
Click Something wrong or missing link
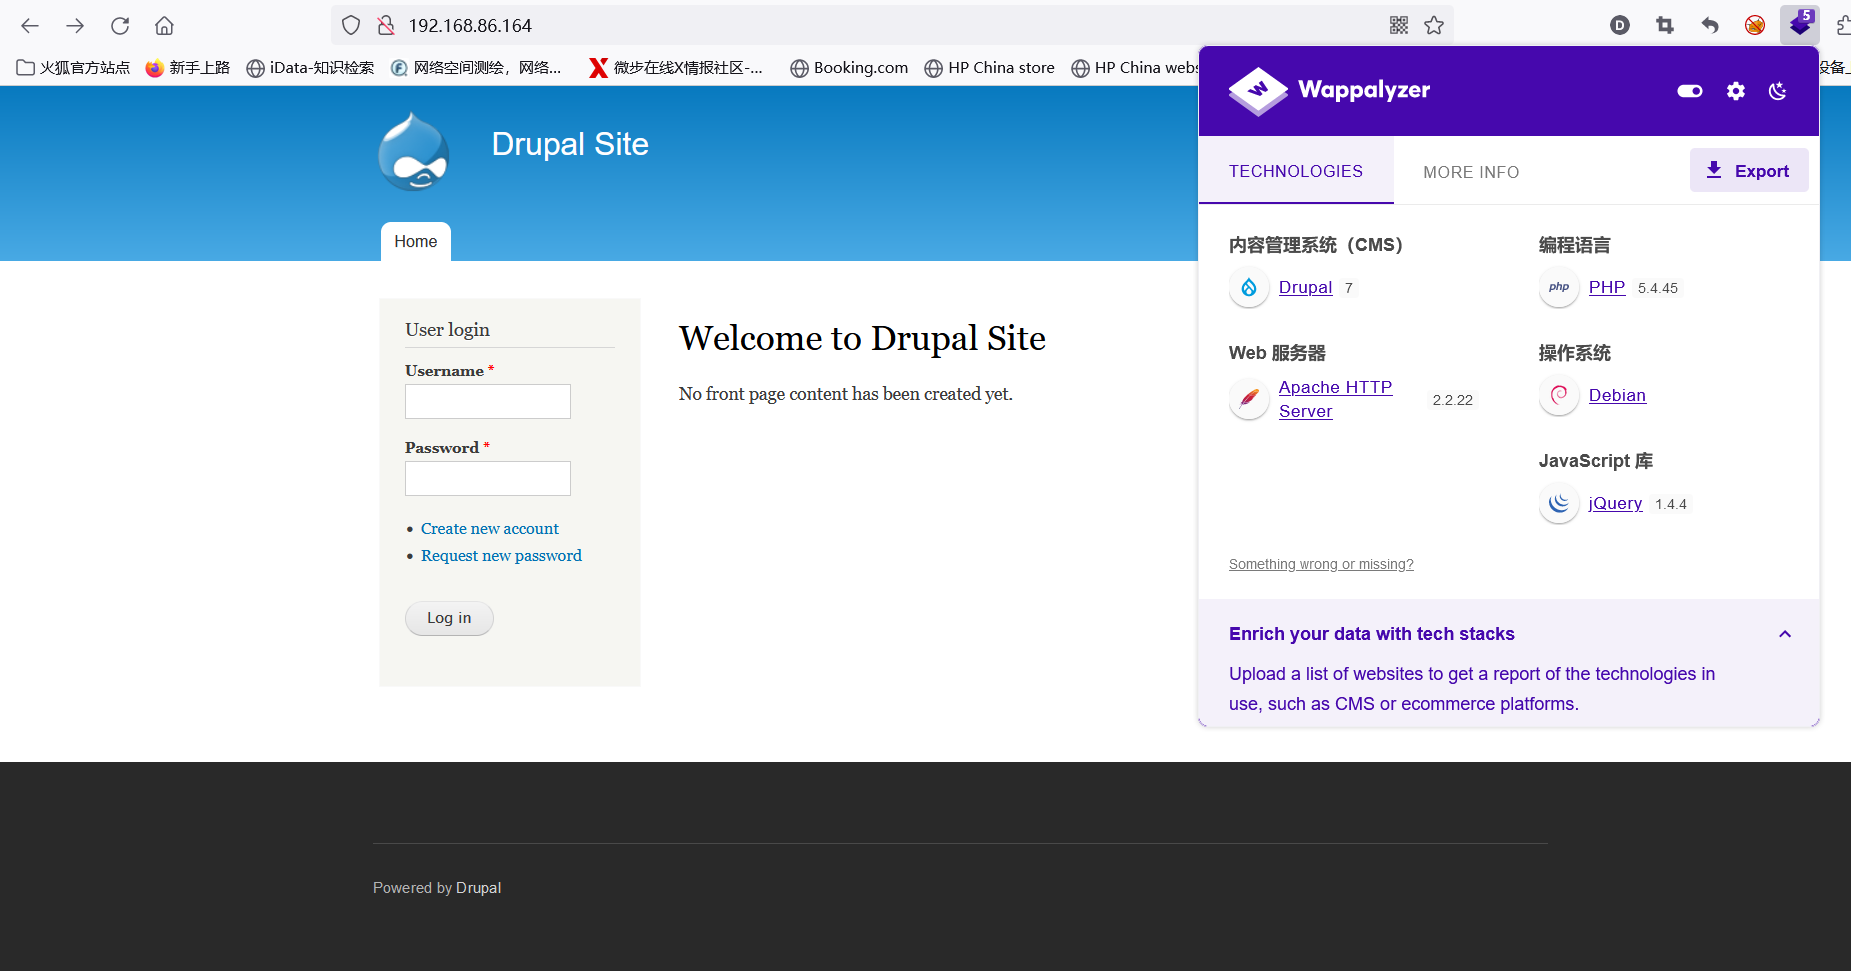pos(1321,564)
